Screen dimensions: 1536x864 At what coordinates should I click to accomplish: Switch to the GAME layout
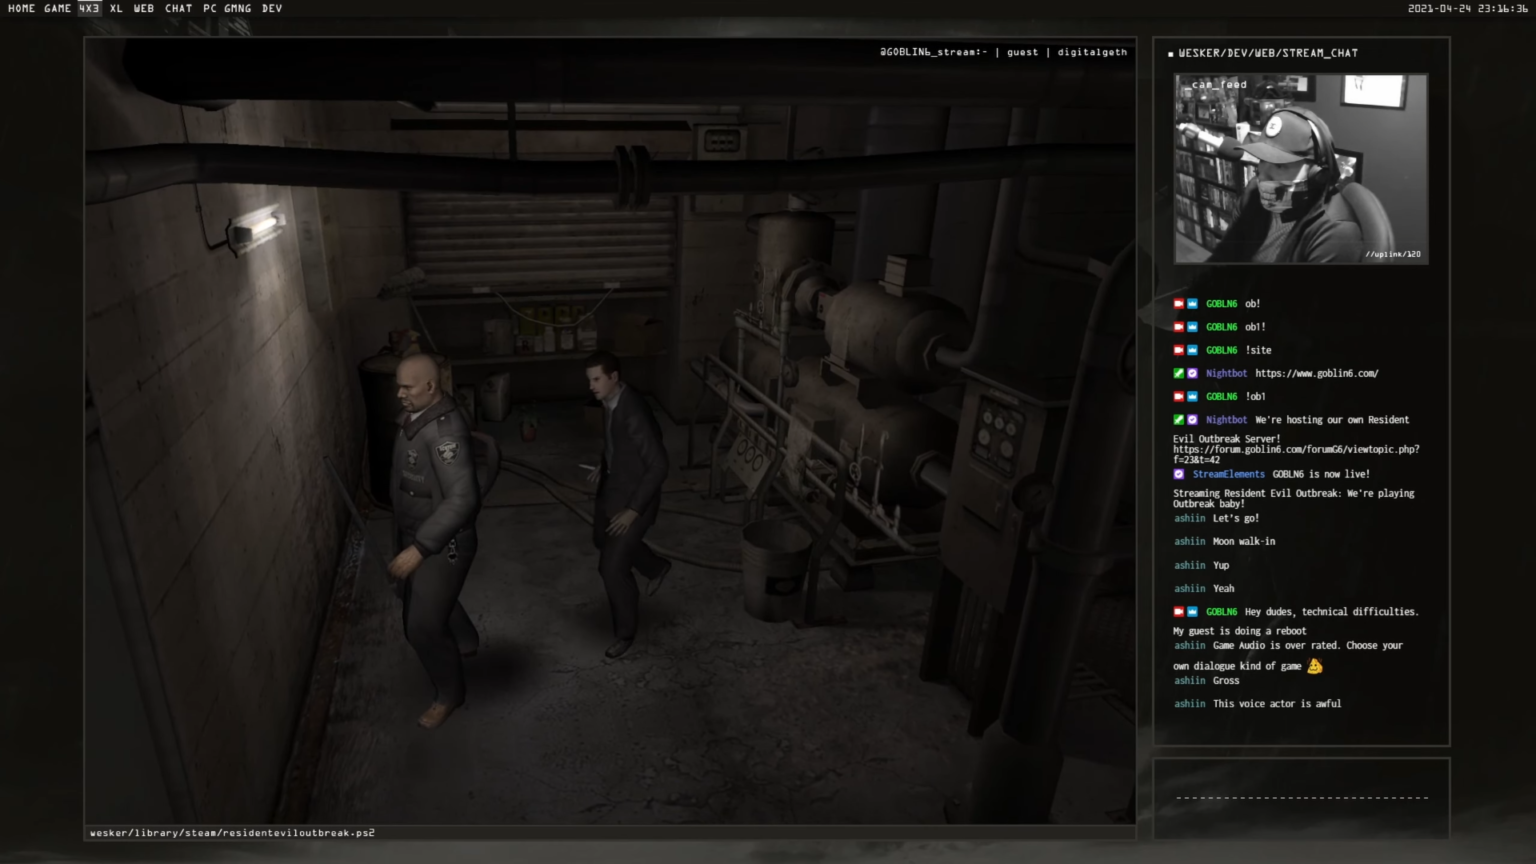[x=57, y=8]
